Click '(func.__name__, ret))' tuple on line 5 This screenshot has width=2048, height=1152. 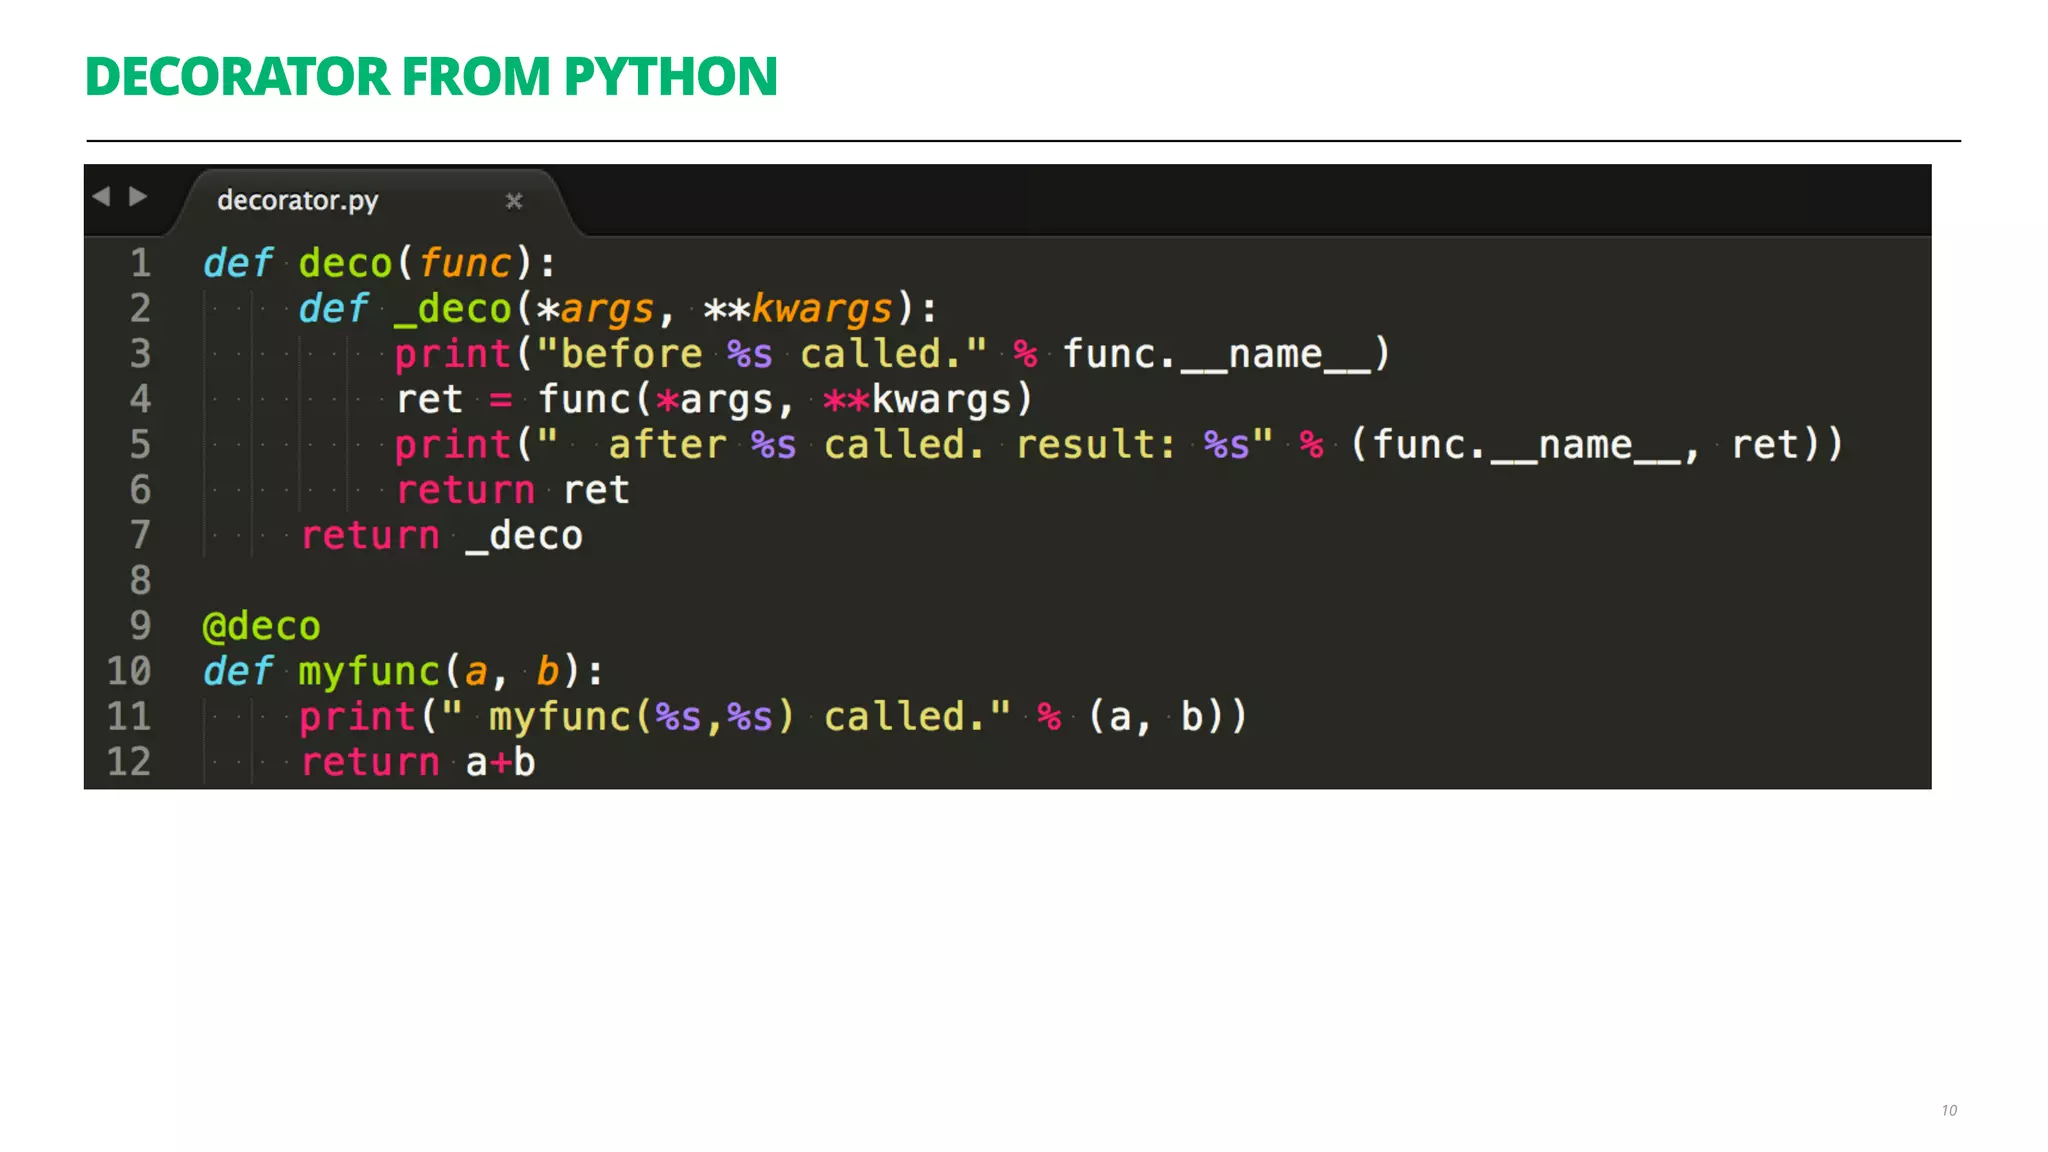tap(1597, 445)
